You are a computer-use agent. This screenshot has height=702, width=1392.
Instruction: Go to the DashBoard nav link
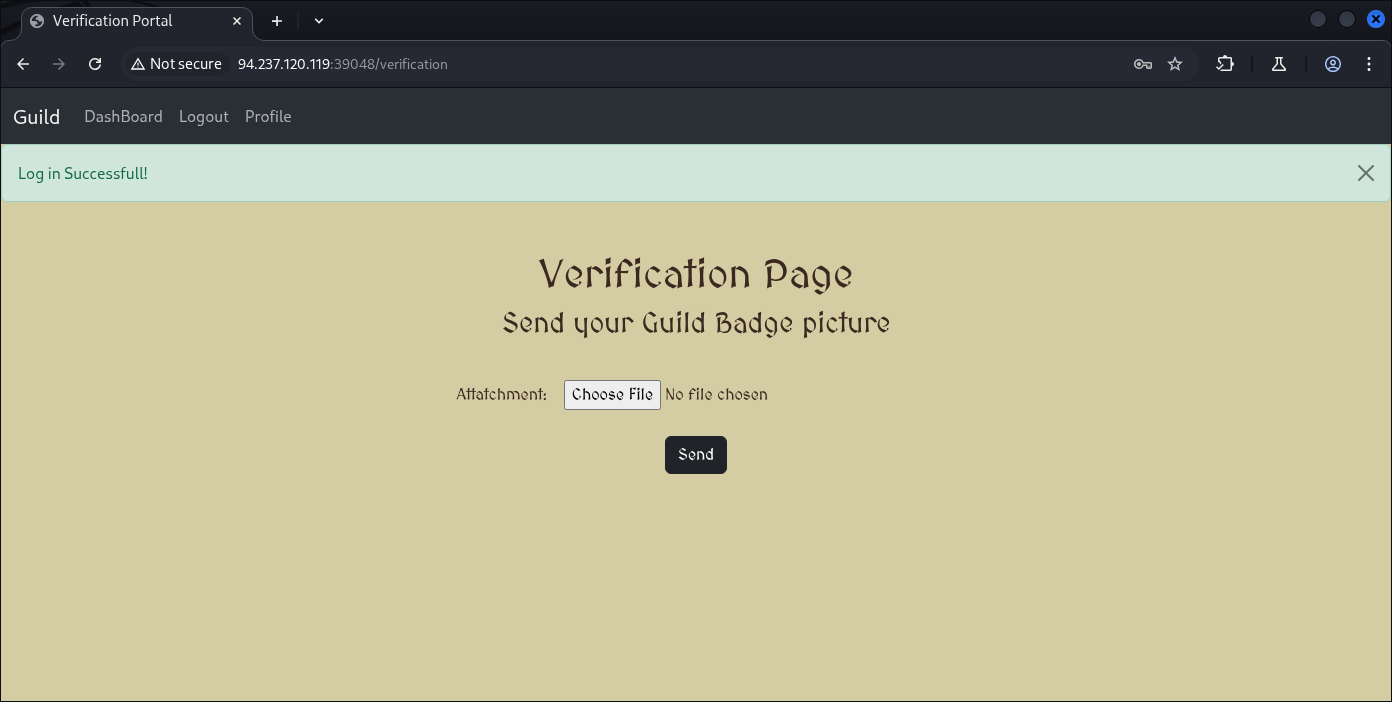click(x=123, y=117)
